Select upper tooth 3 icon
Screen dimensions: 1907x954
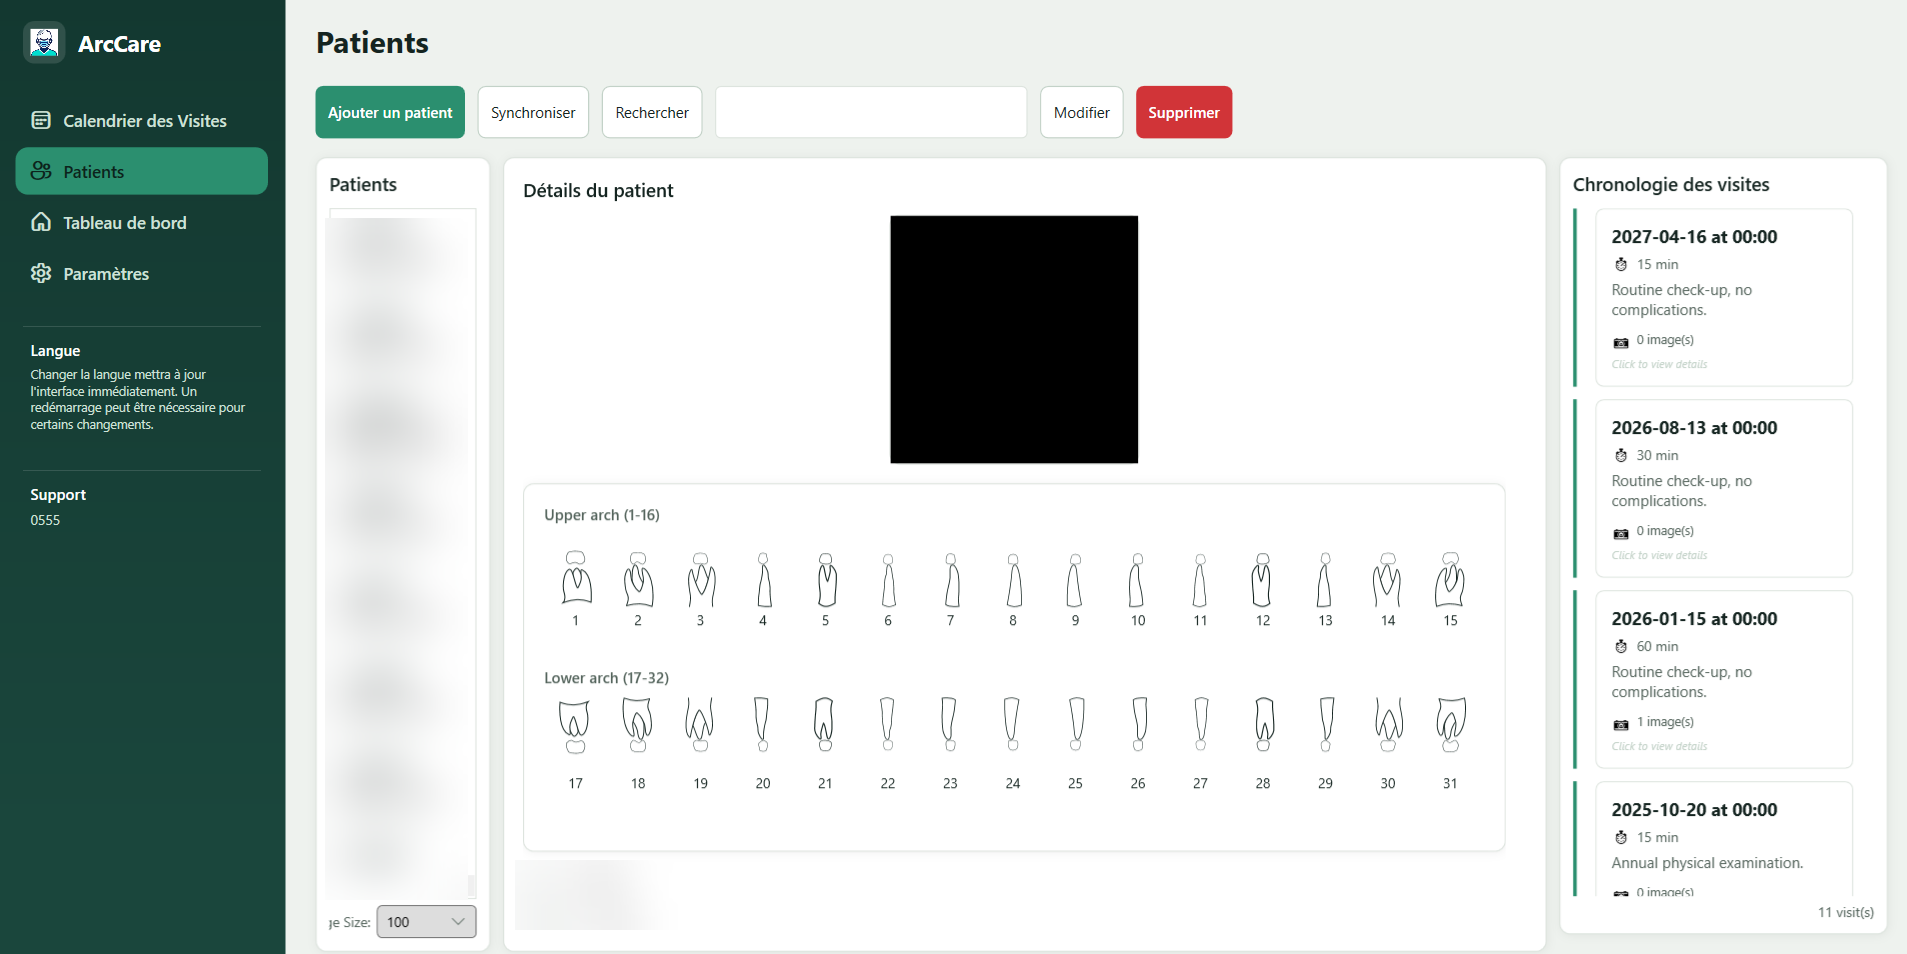pos(701,579)
